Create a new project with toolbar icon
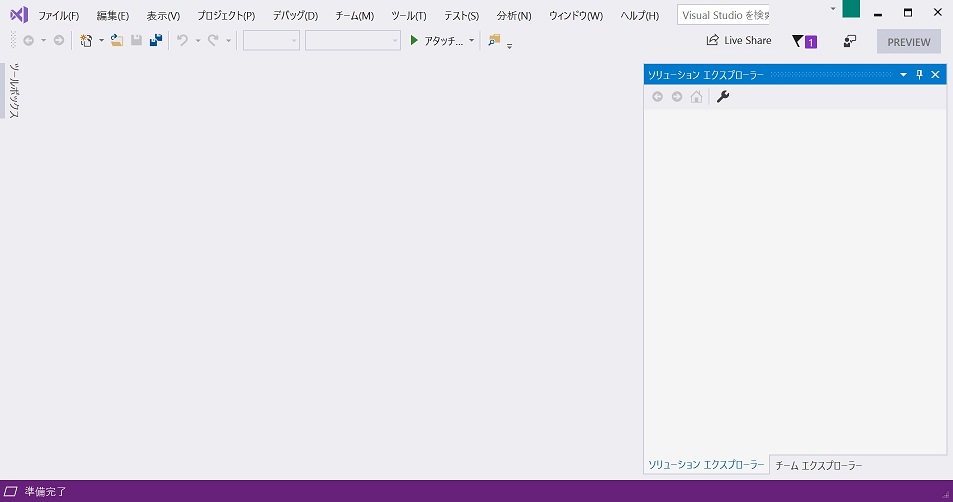Viewport: 953px width, 502px height. 86,41
